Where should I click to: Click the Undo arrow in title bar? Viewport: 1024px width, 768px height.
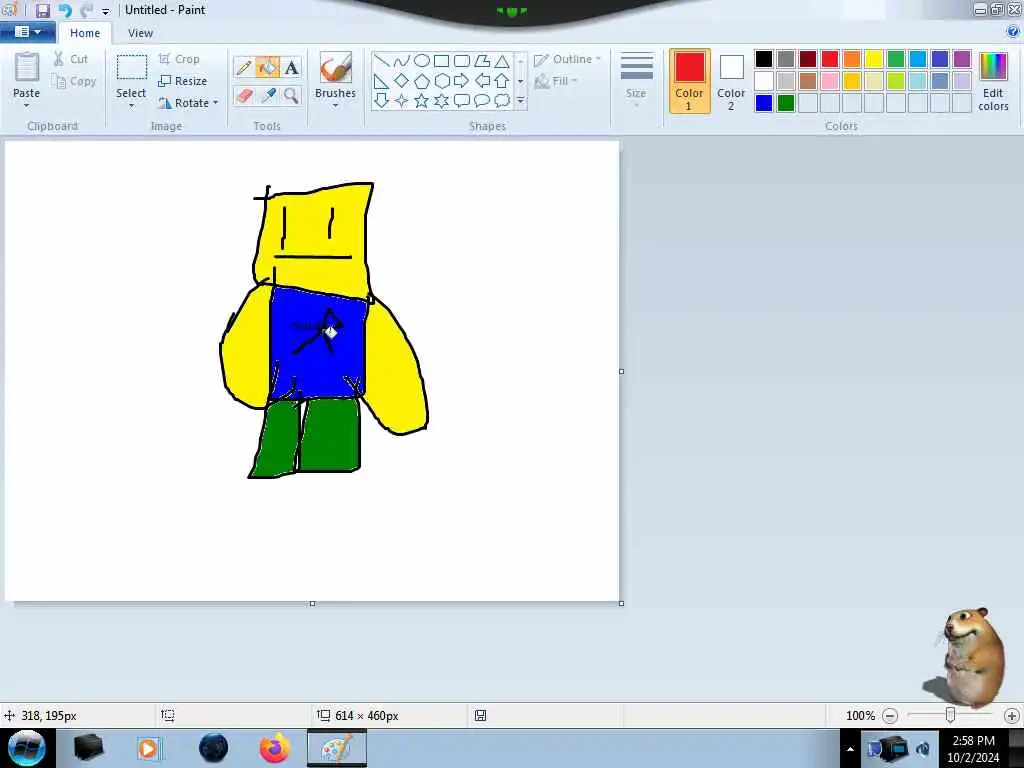[x=65, y=10]
